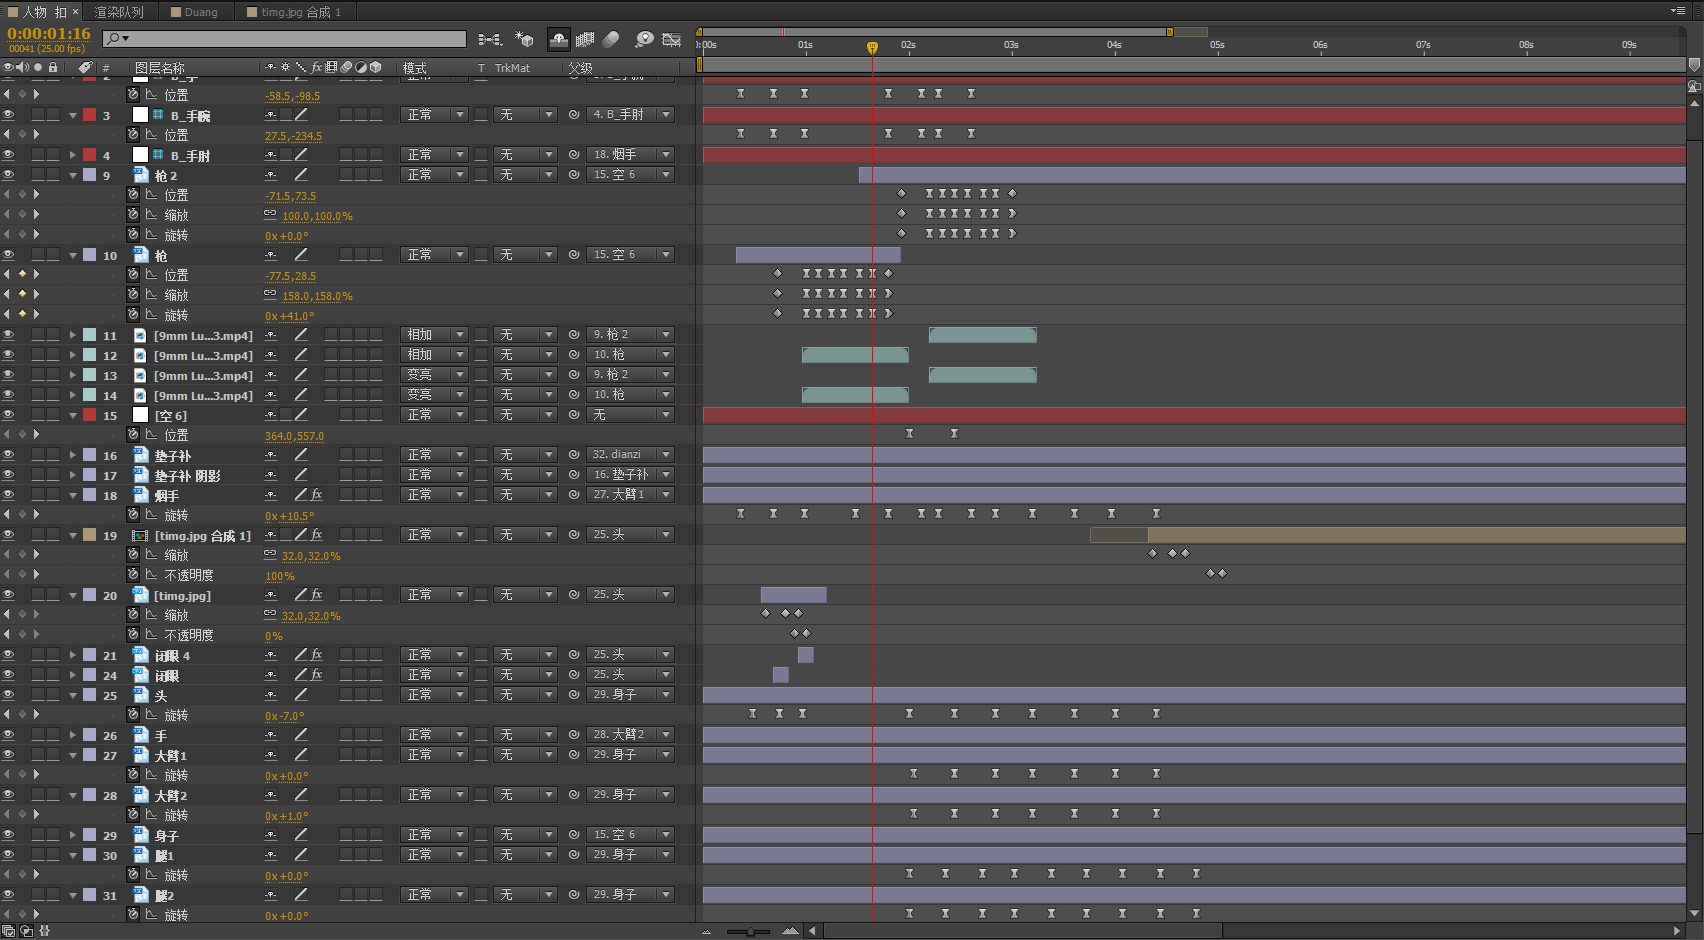The image size is (1704, 940).
Task: Click the stopwatch for 枪 缩放 property
Action: click(x=133, y=295)
